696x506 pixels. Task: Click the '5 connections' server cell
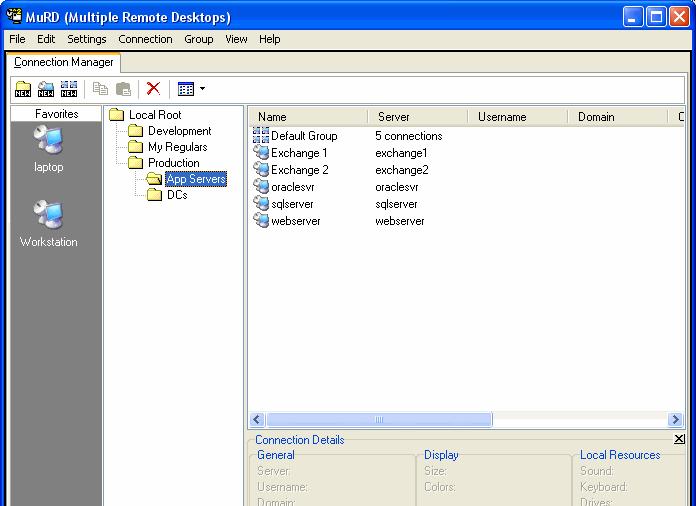coord(409,136)
